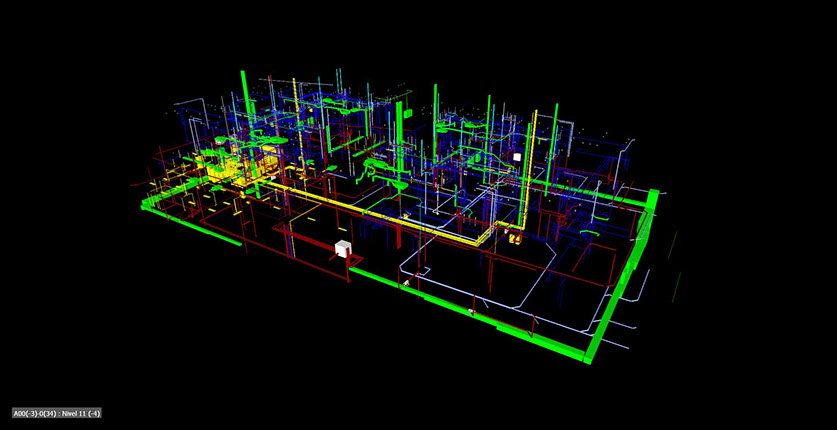Select the green rectangular block at upper center
The height and width of the screenshot is (430, 837).
click(405, 106)
